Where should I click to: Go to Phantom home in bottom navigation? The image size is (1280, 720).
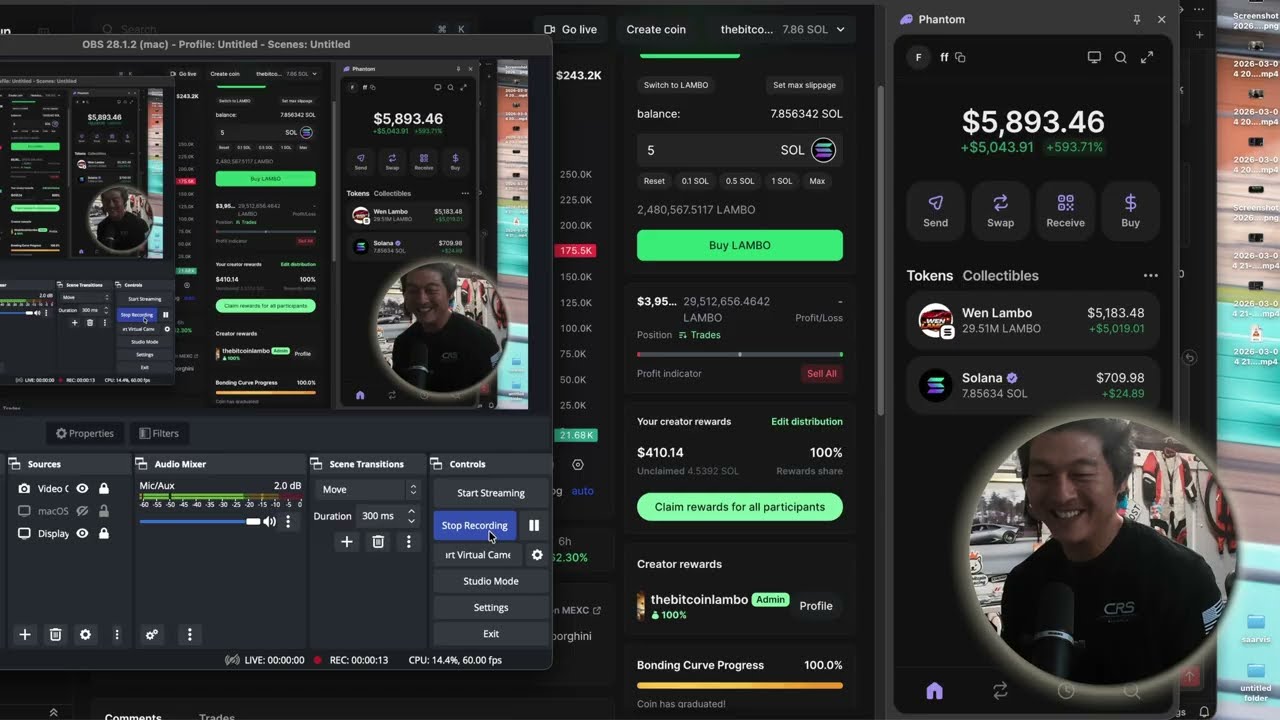[934, 691]
